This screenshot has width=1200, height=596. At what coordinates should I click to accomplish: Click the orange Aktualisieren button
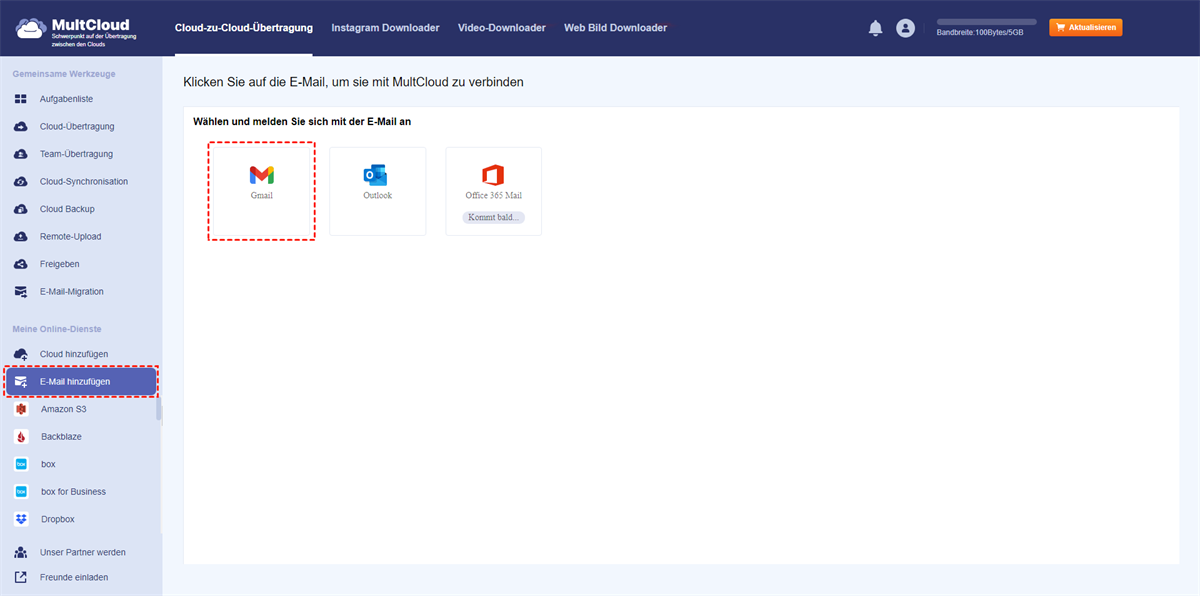pyautogui.click(x=1086, y=28)
